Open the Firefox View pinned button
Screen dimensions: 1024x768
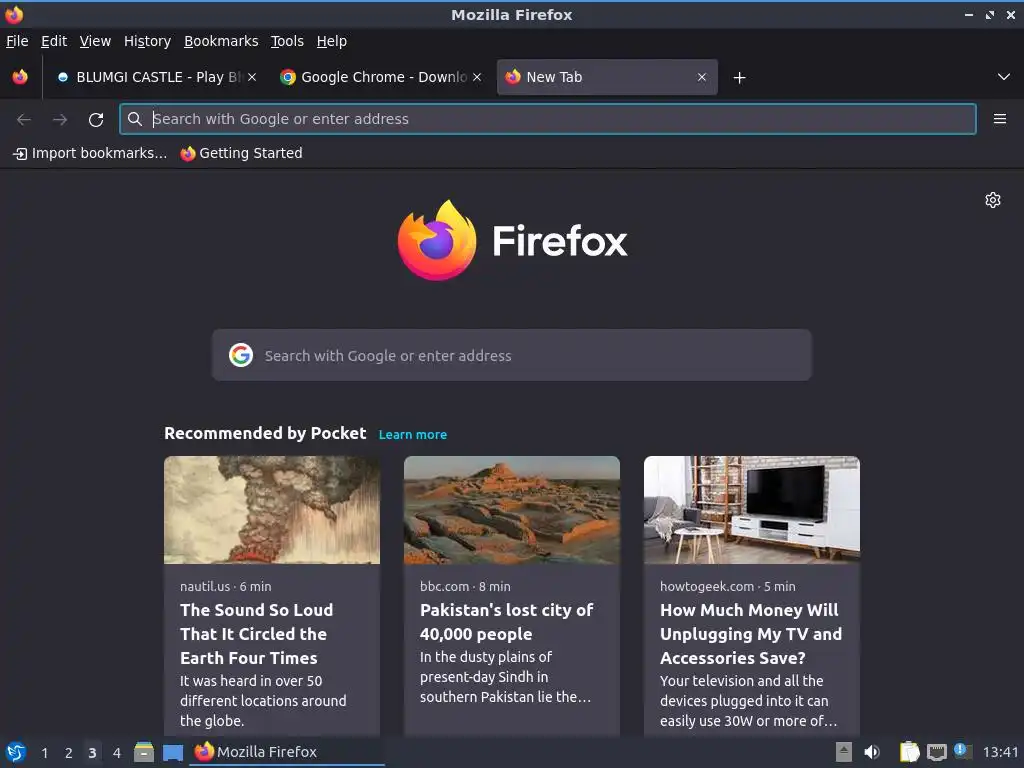(20, 77)
